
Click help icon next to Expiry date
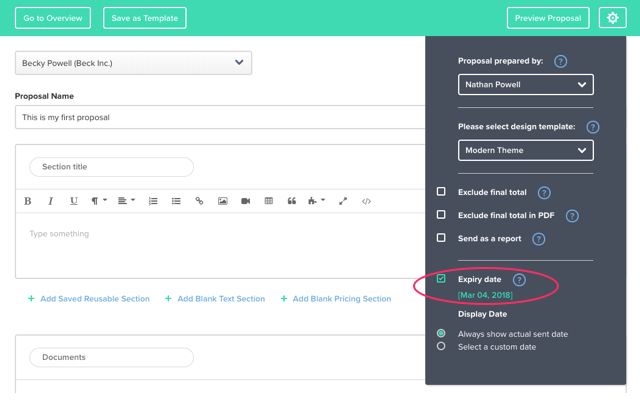519,280
